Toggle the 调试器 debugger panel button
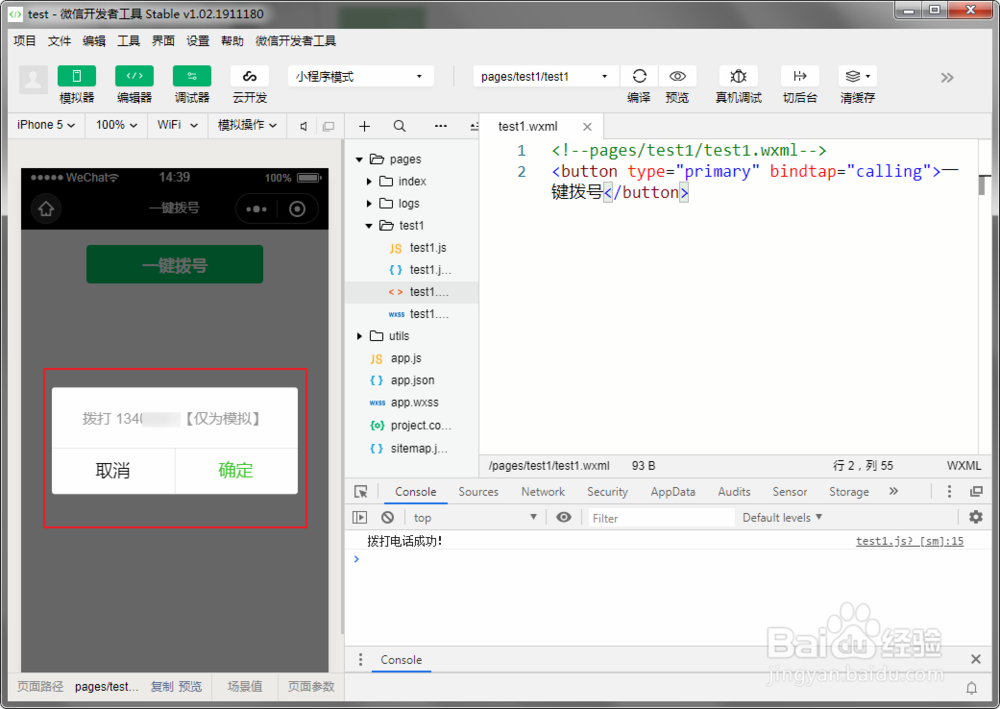Viewport: 1000px width, 709px height. pos(192,76)
